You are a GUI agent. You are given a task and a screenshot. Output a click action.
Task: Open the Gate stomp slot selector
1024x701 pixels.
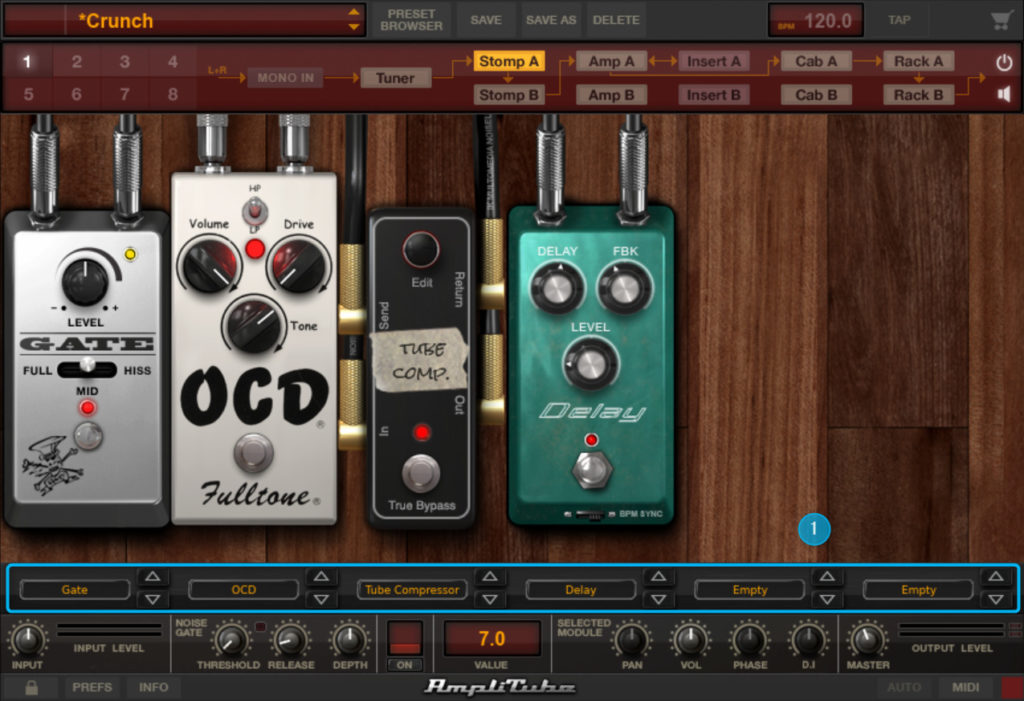point(75,589)
